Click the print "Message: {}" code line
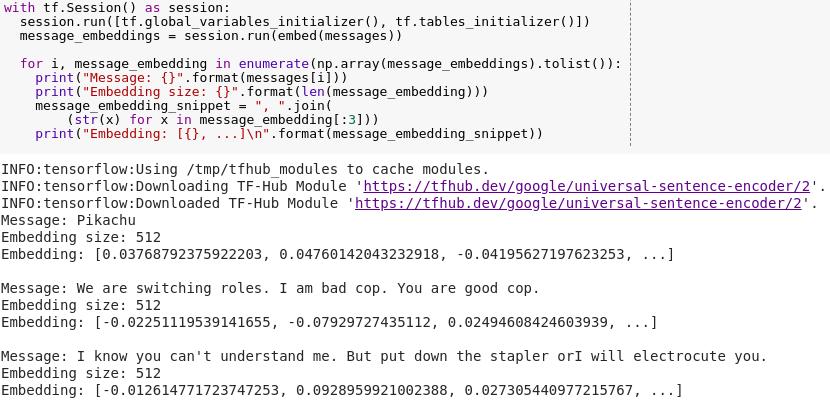Screen dimensions: 830x410 [191, 78]
